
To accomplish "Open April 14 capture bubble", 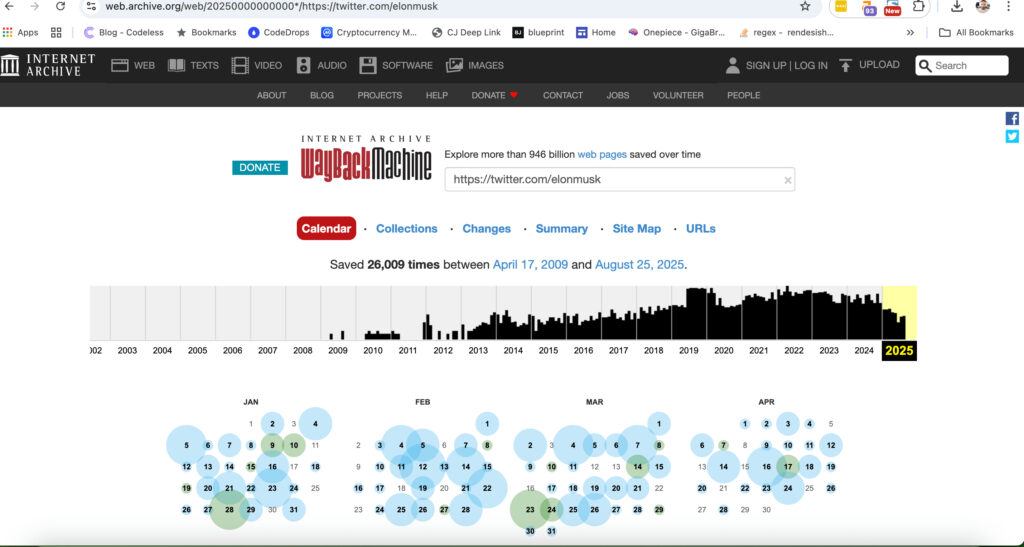I will coord(724,467).
